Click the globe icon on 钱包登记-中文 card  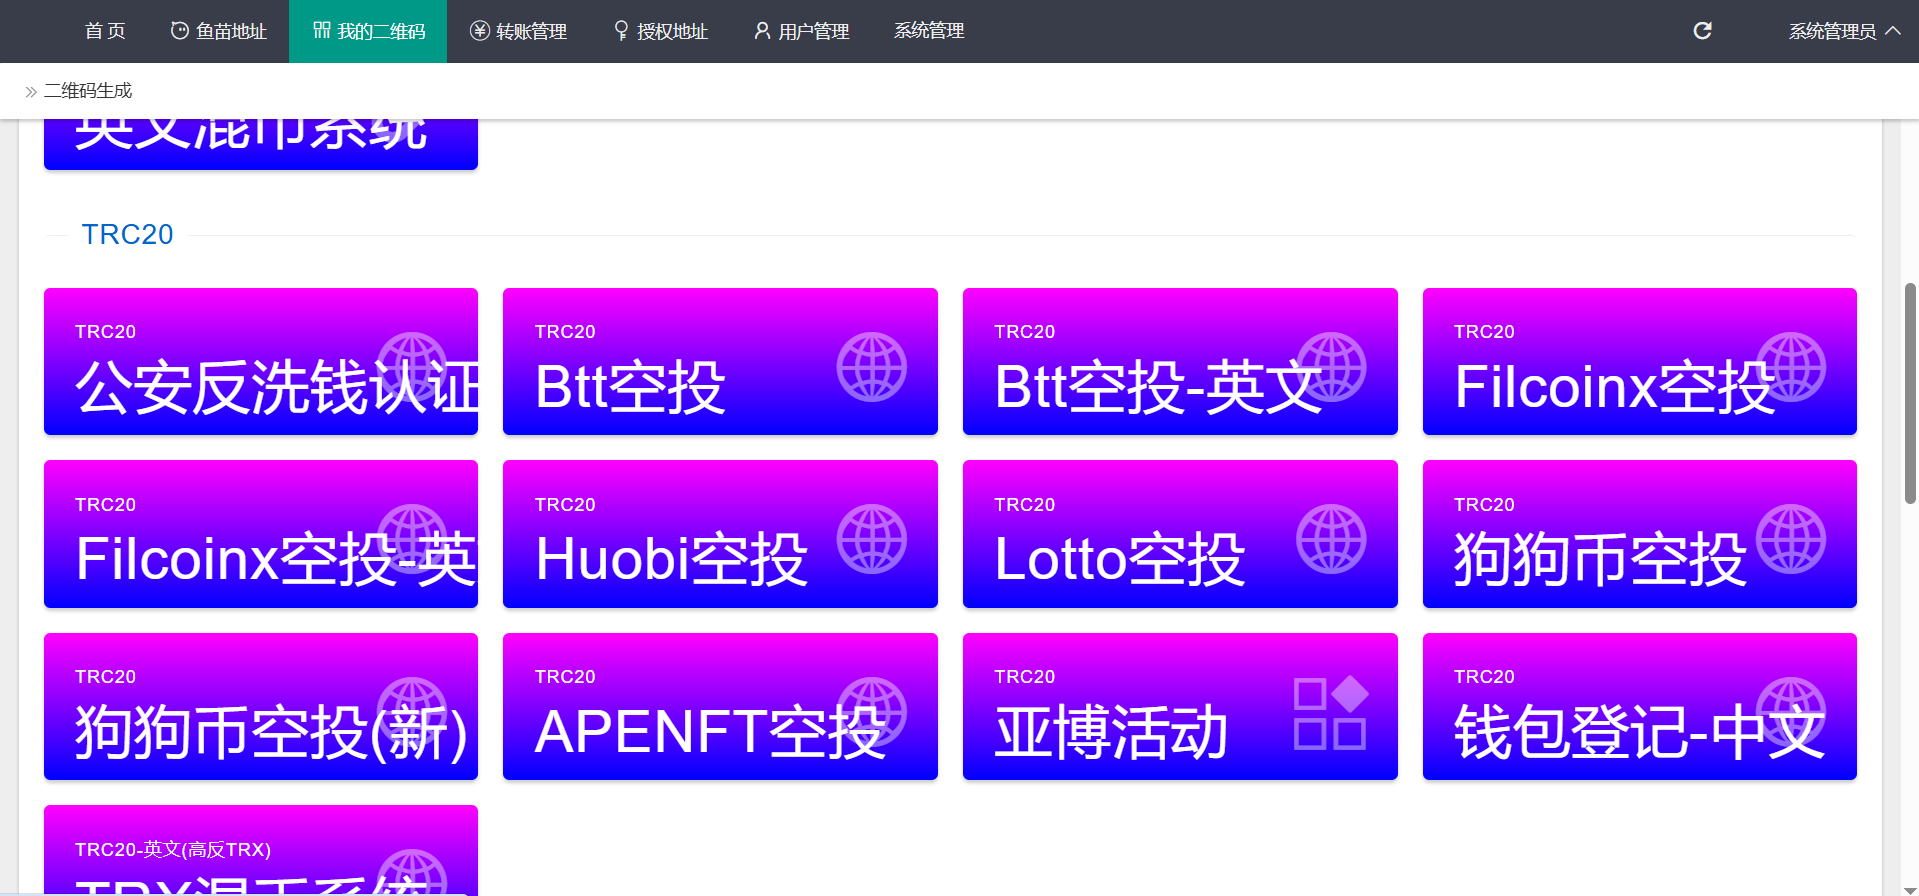point(1791,712)
